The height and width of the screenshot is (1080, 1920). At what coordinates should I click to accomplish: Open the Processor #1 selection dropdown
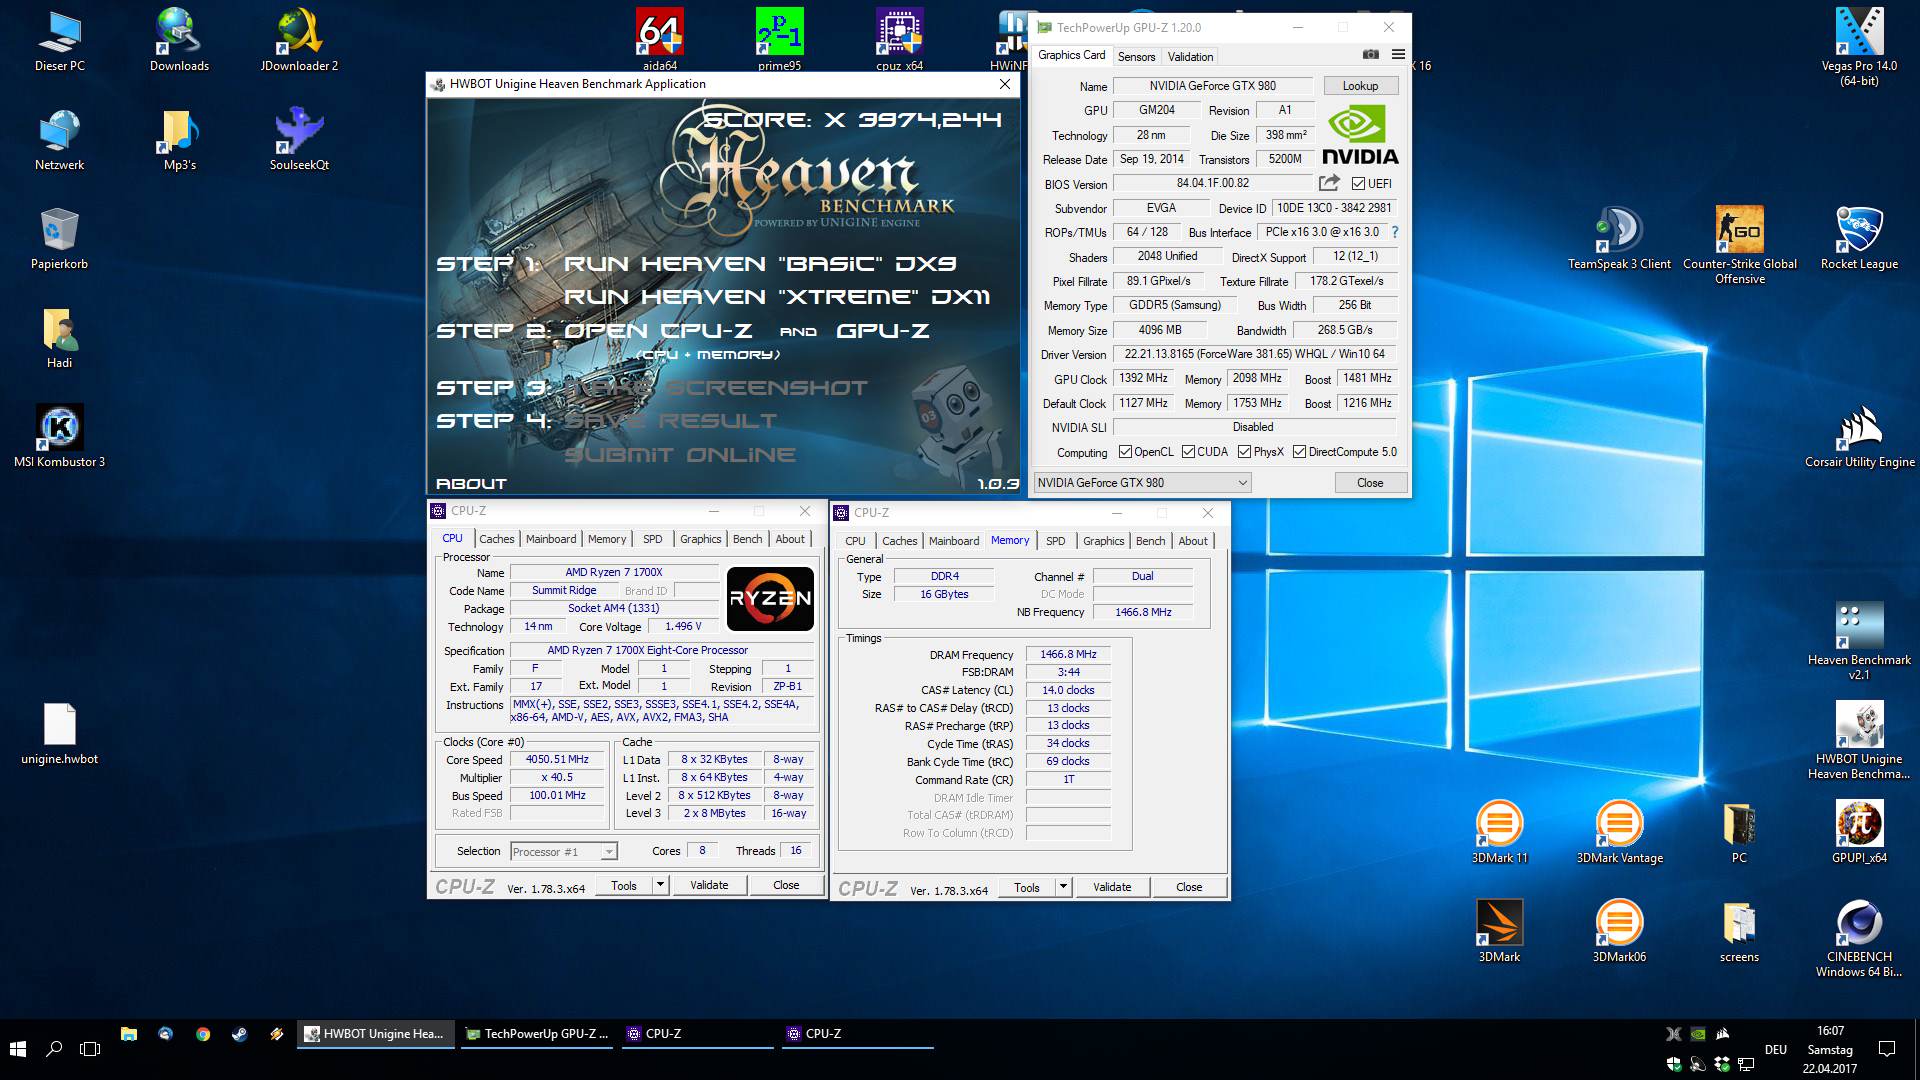click(x=564, y=852)
